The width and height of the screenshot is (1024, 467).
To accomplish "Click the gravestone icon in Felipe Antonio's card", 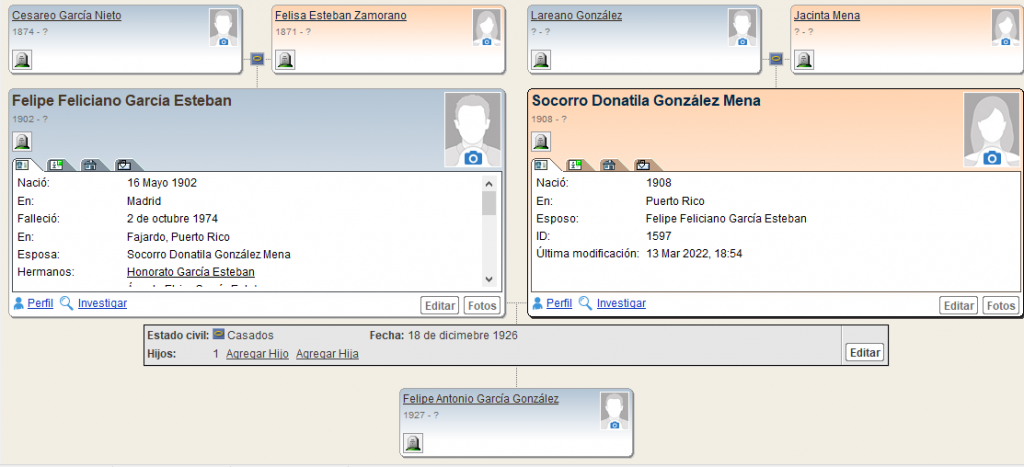I will coord(412,442).
